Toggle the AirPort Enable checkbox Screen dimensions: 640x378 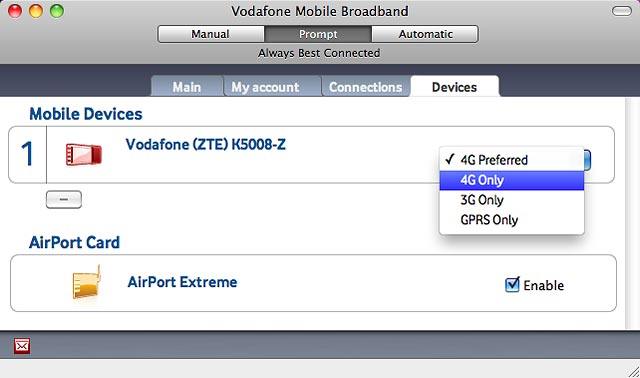pyautogui.click(x=512, y=285)
